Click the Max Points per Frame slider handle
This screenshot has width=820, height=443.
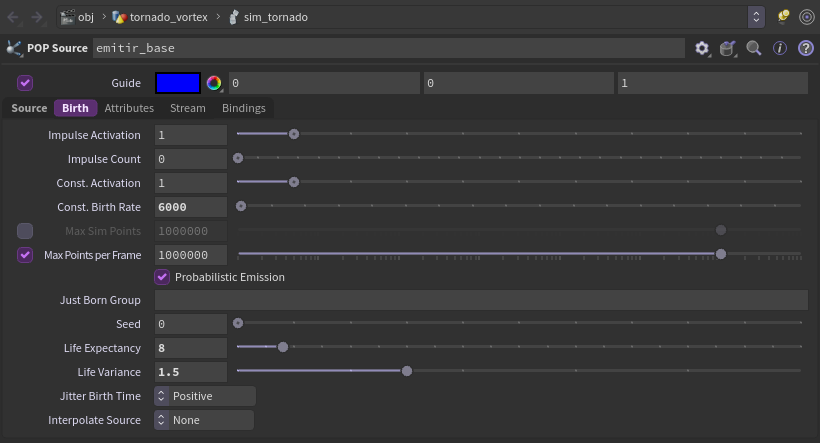click(721, 254)
